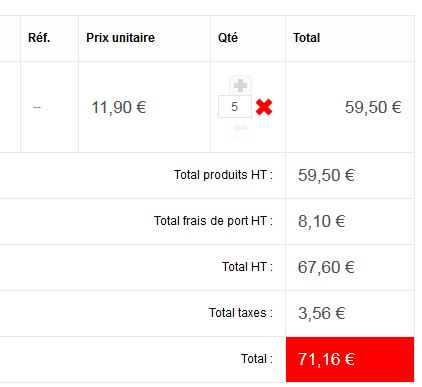Click the Total column header
The height and width of the screenshot is (387, 422).
point(306,38)
